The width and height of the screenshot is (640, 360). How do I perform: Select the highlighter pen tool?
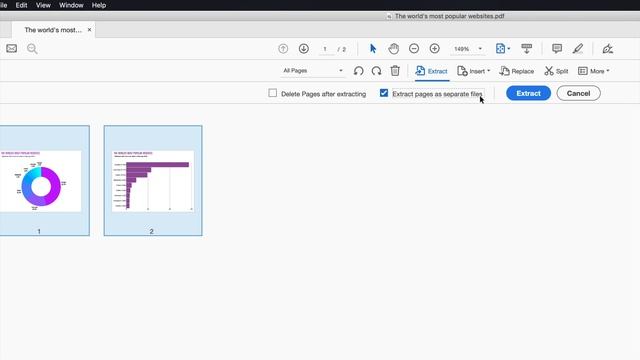[x=578, y=49]
